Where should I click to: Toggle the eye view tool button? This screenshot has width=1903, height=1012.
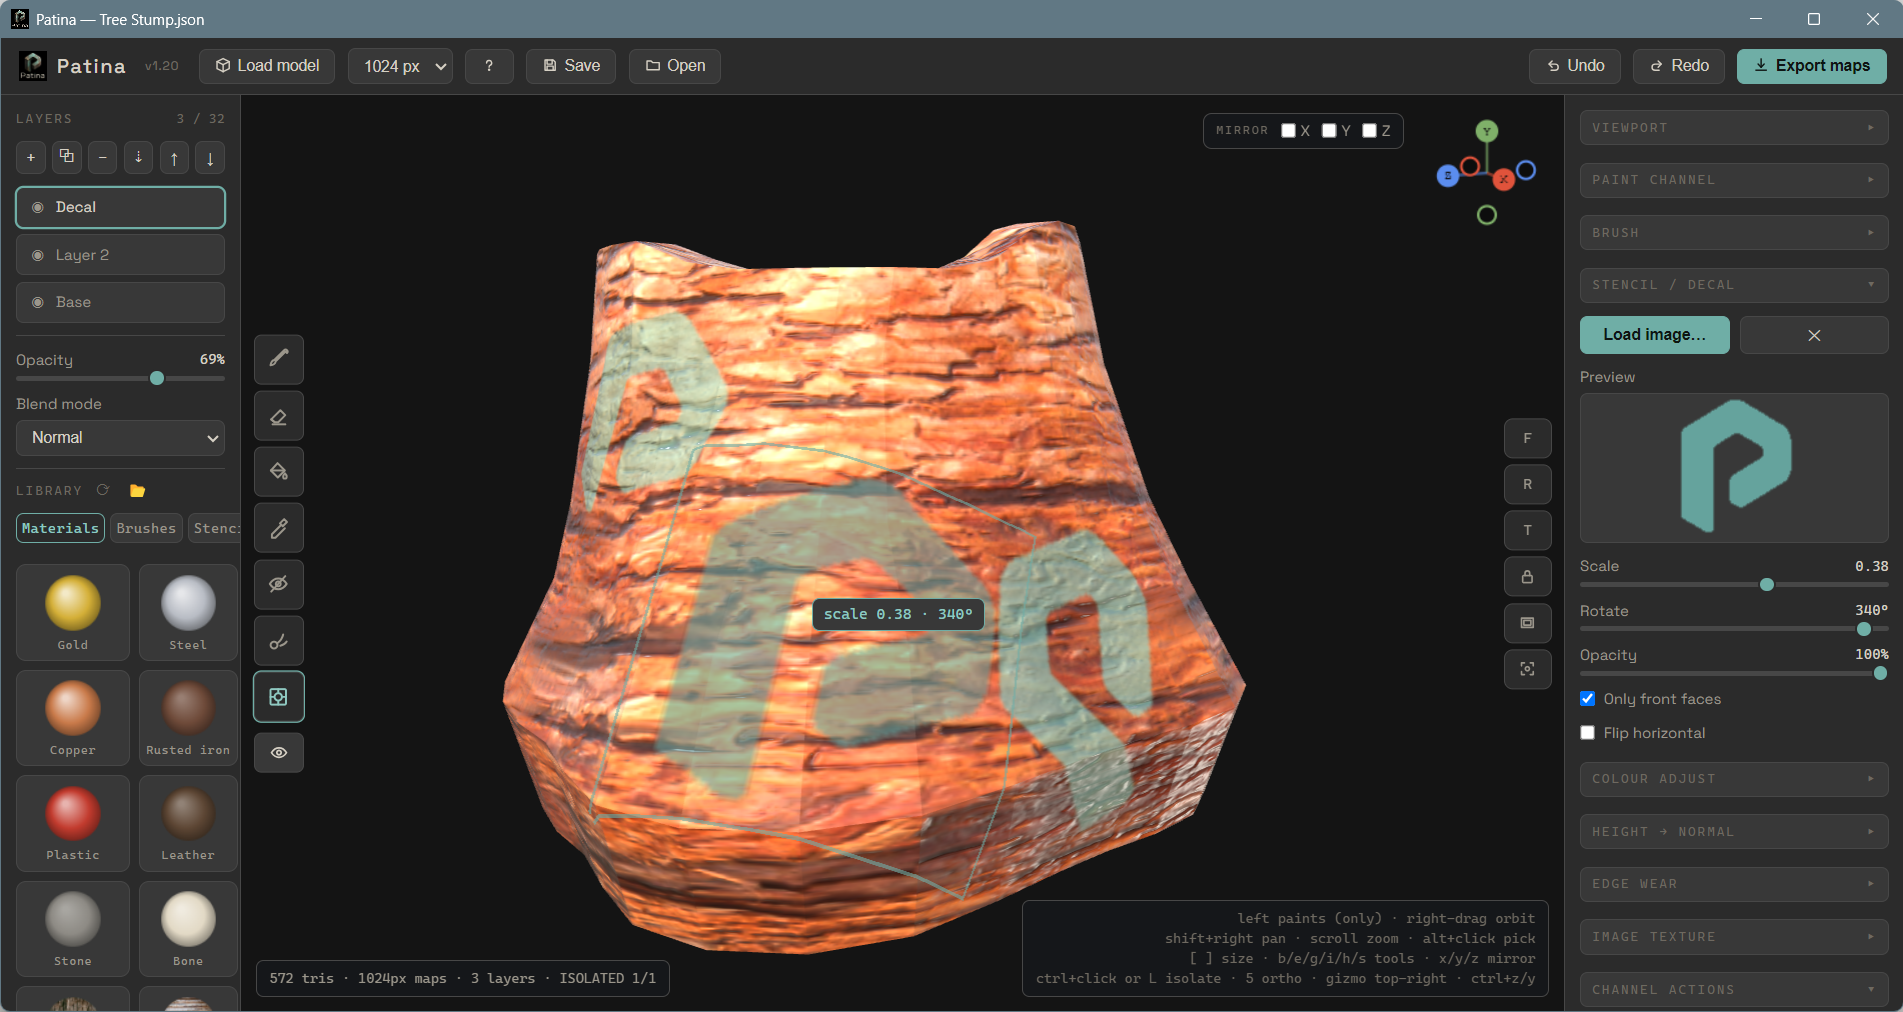(x=279, y=752)
